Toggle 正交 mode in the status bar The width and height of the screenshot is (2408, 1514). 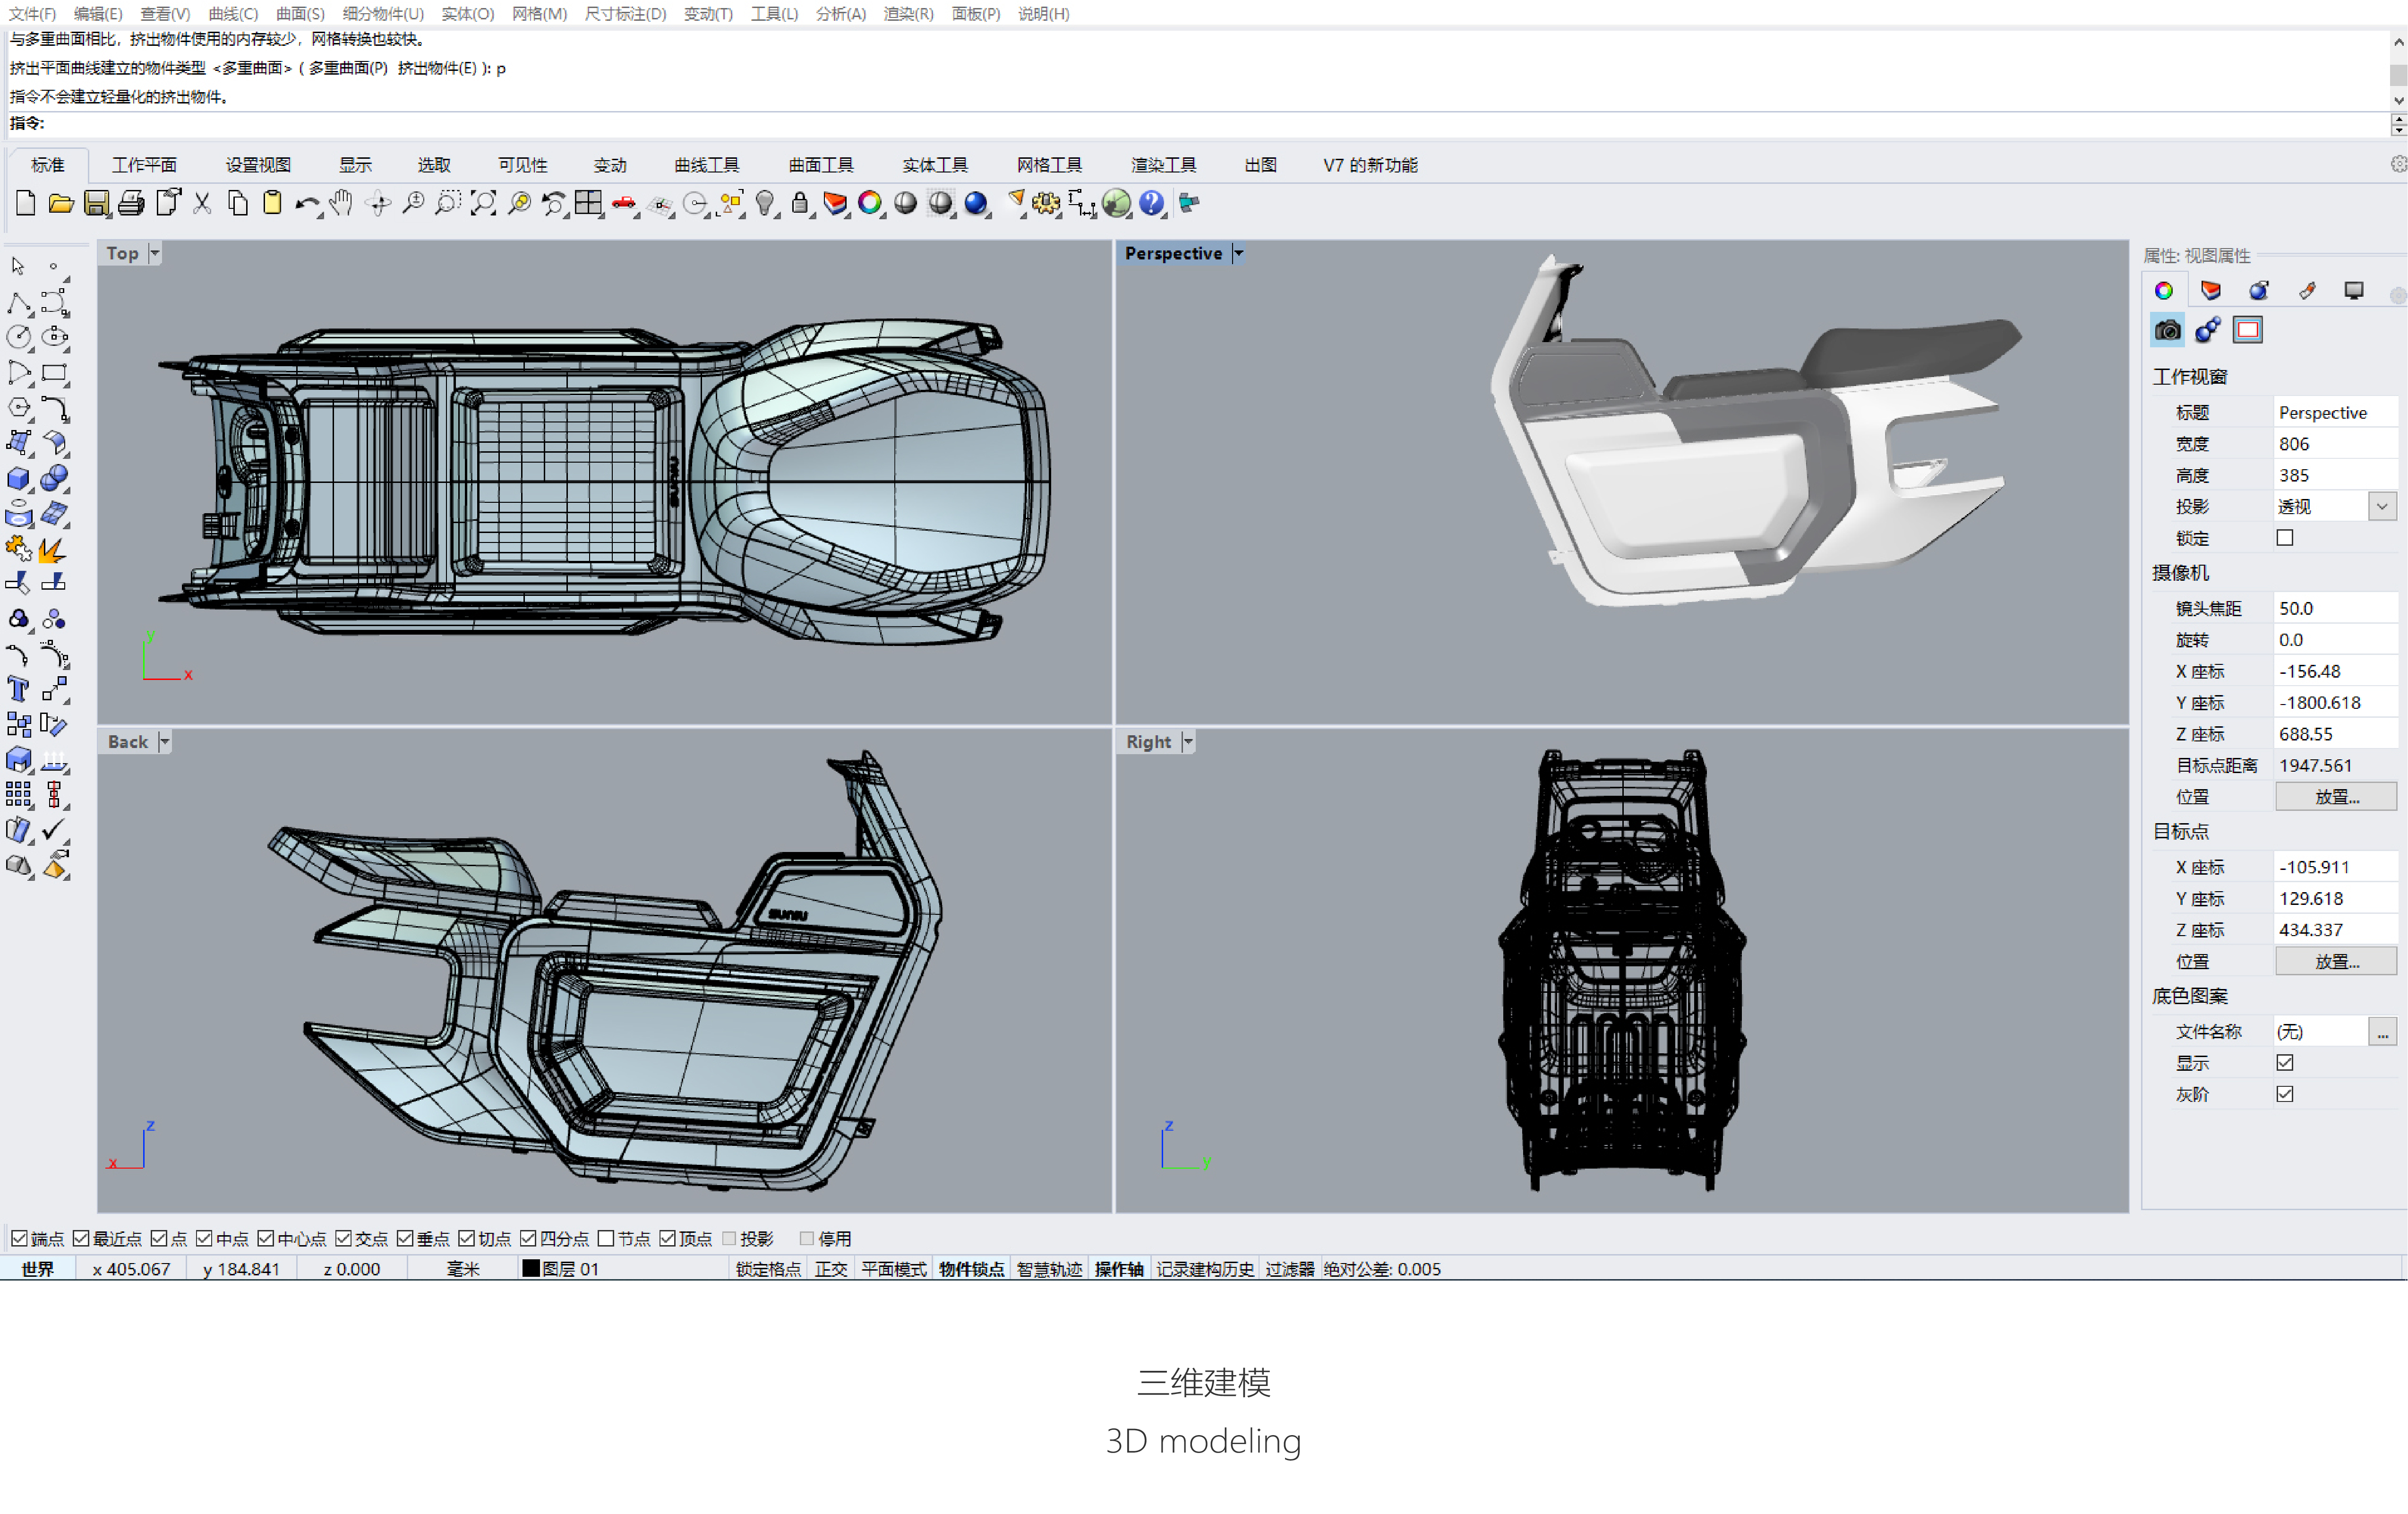[x=831, y=1268]
